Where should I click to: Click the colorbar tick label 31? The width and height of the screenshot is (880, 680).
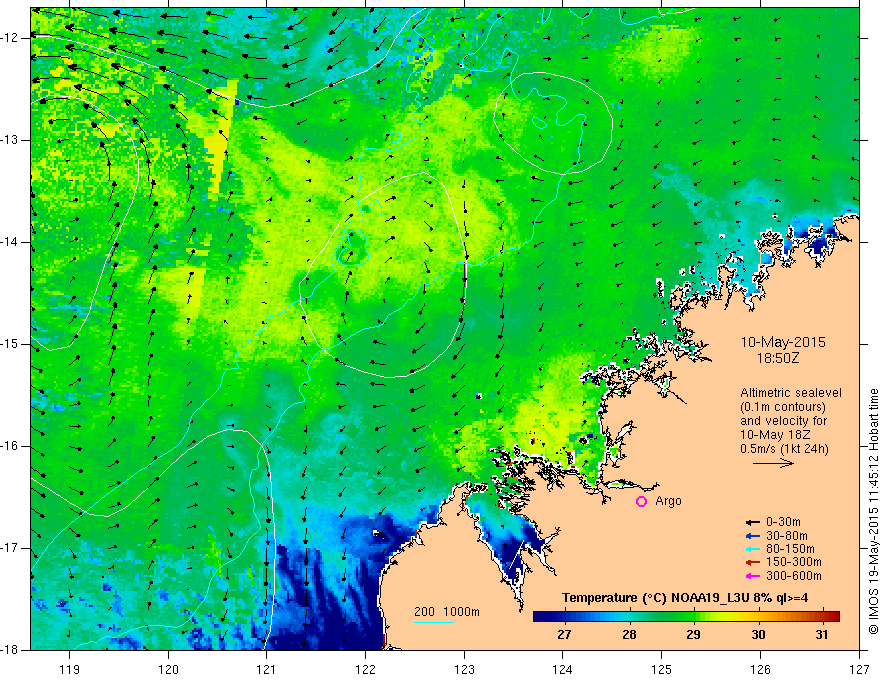point(822,635)
